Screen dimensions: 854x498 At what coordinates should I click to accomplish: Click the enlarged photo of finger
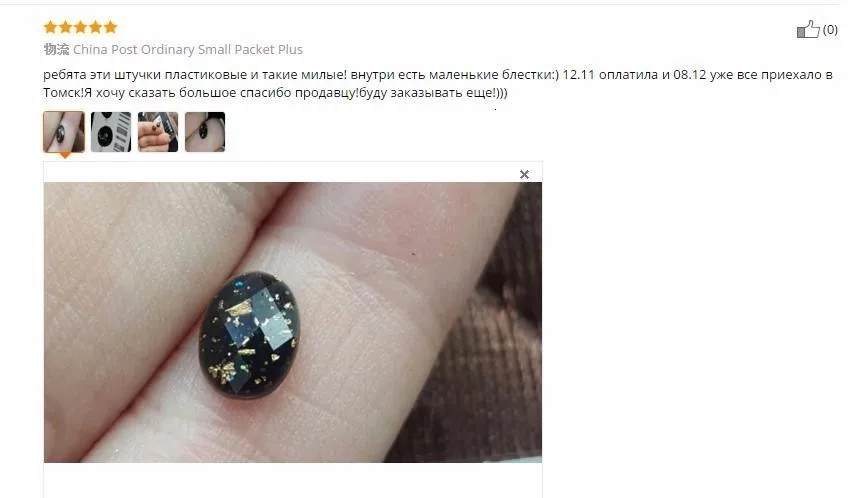(x=293, y=322)
